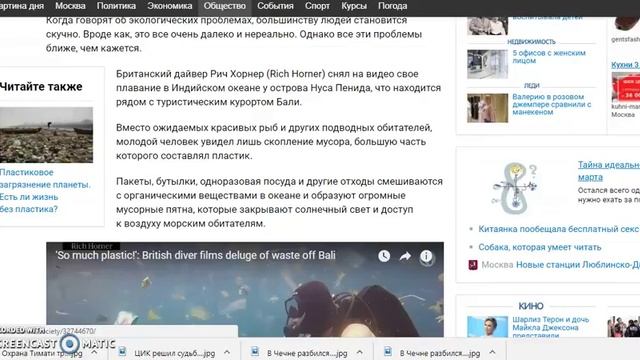
Task: Open 'Шарлиз Терон и дочь Майкла Джексона' link
Action: click(x=551, y=327)
